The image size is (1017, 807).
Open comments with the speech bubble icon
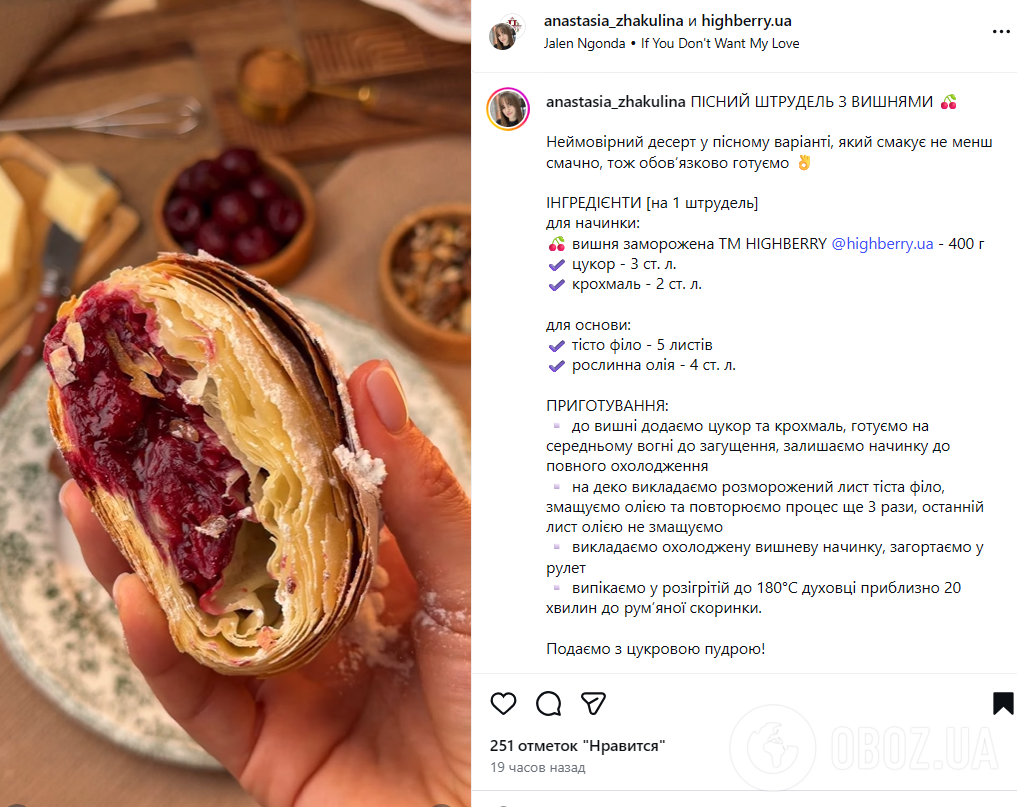click(549, 703)
